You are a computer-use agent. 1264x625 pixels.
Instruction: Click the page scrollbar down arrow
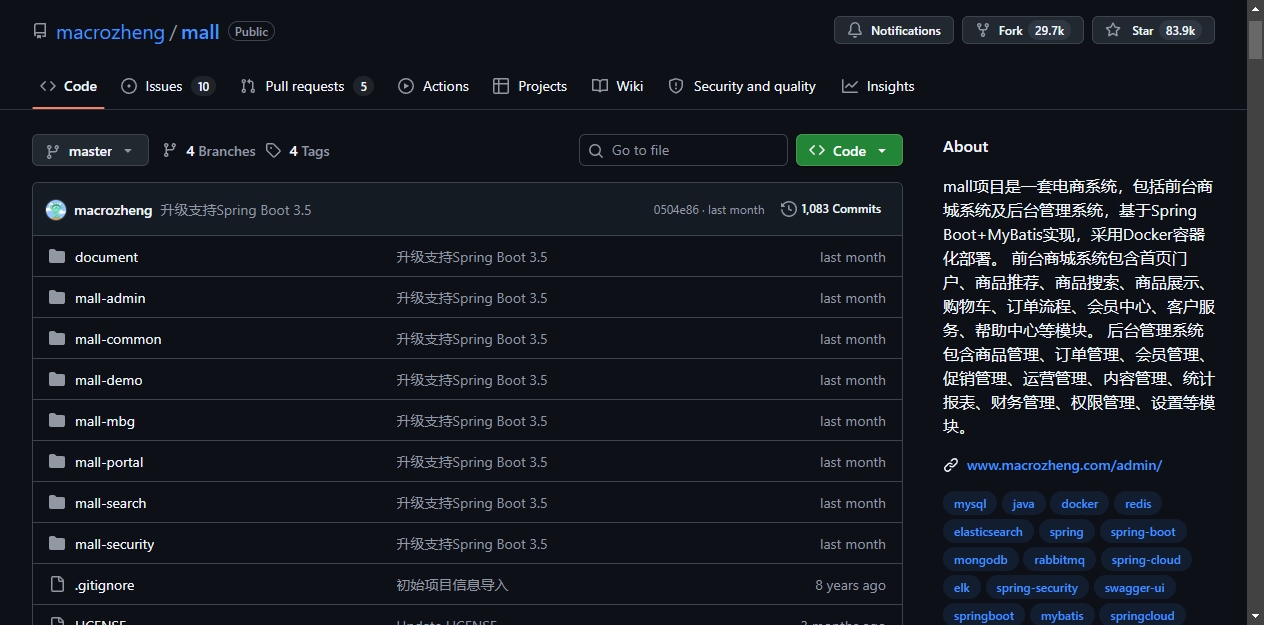(1256, 616)
